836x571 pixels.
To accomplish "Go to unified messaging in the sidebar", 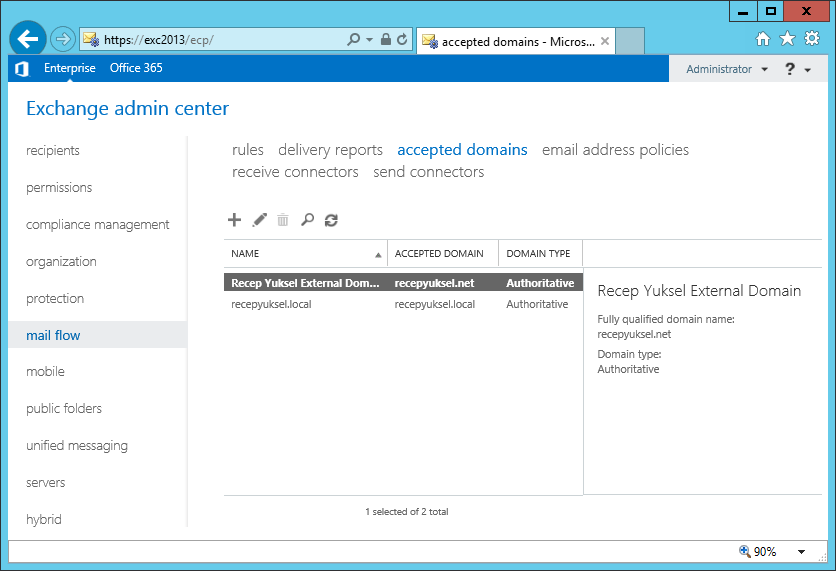I will point(77,446).
